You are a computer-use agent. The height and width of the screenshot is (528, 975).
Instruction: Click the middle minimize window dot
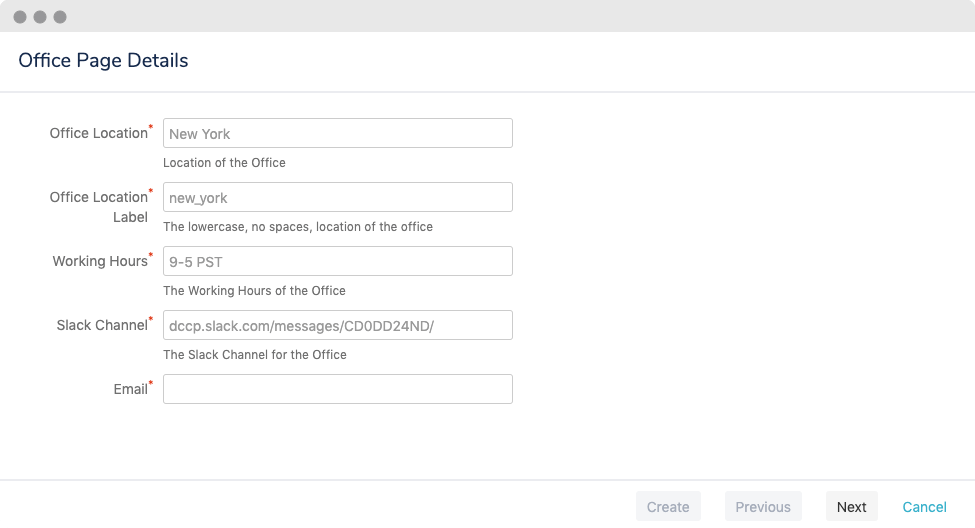coord(40,17)
